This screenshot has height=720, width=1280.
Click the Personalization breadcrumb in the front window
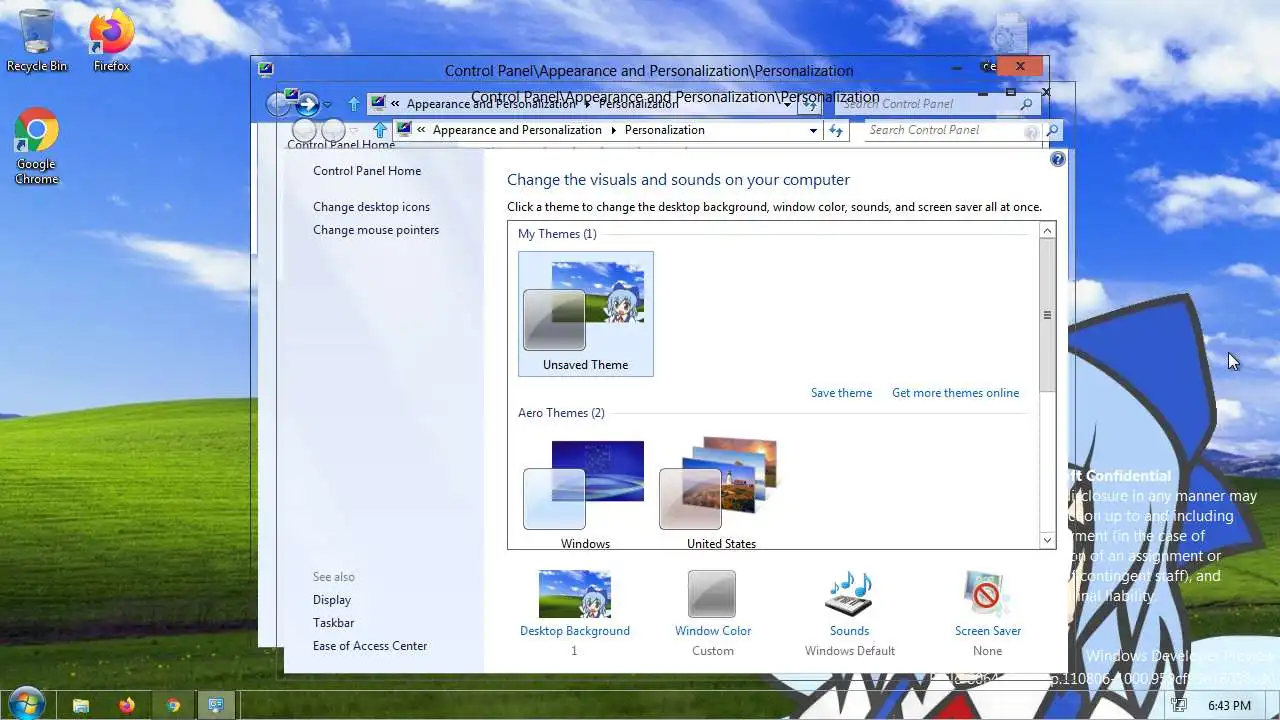tap(665, 130)
